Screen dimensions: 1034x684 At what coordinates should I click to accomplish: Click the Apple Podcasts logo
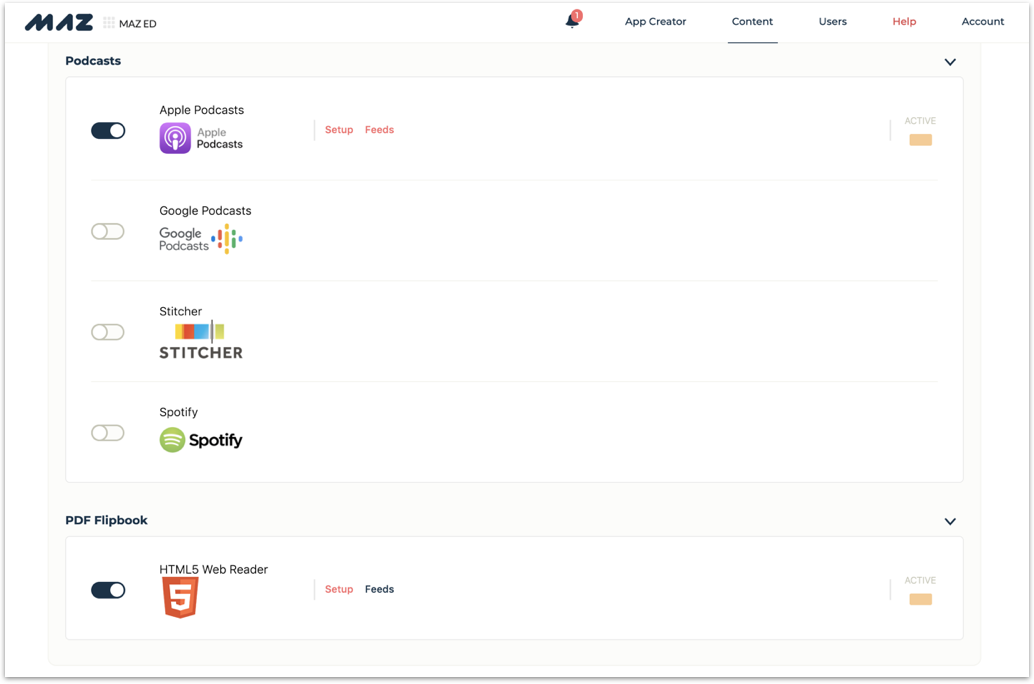click(x=201, y=139)
